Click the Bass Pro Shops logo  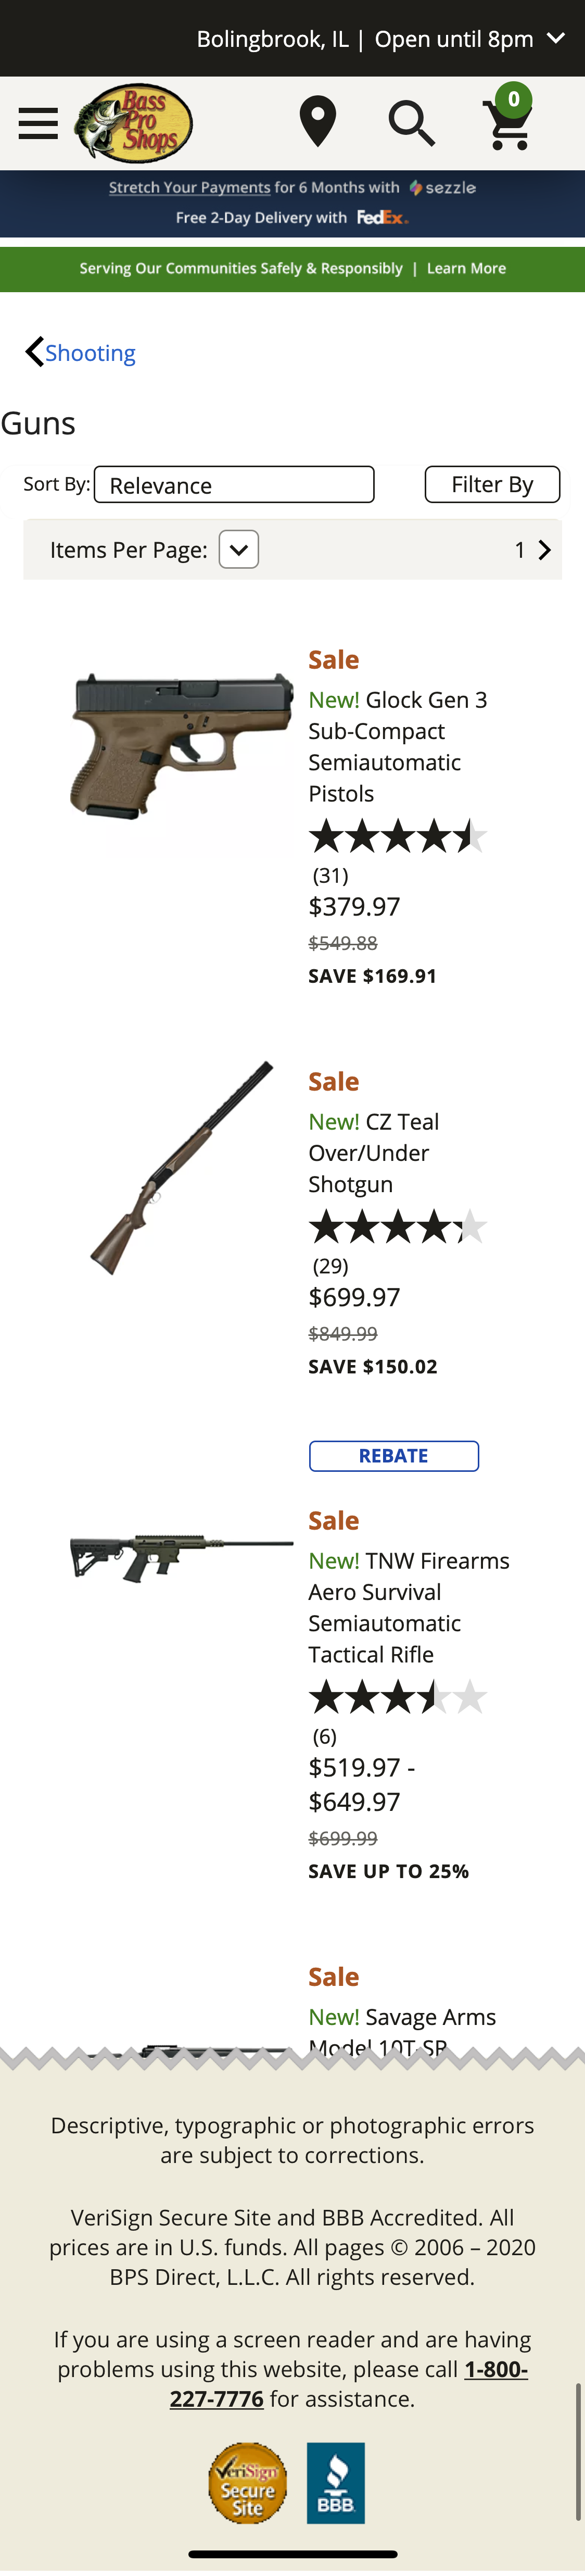[134, 122]
